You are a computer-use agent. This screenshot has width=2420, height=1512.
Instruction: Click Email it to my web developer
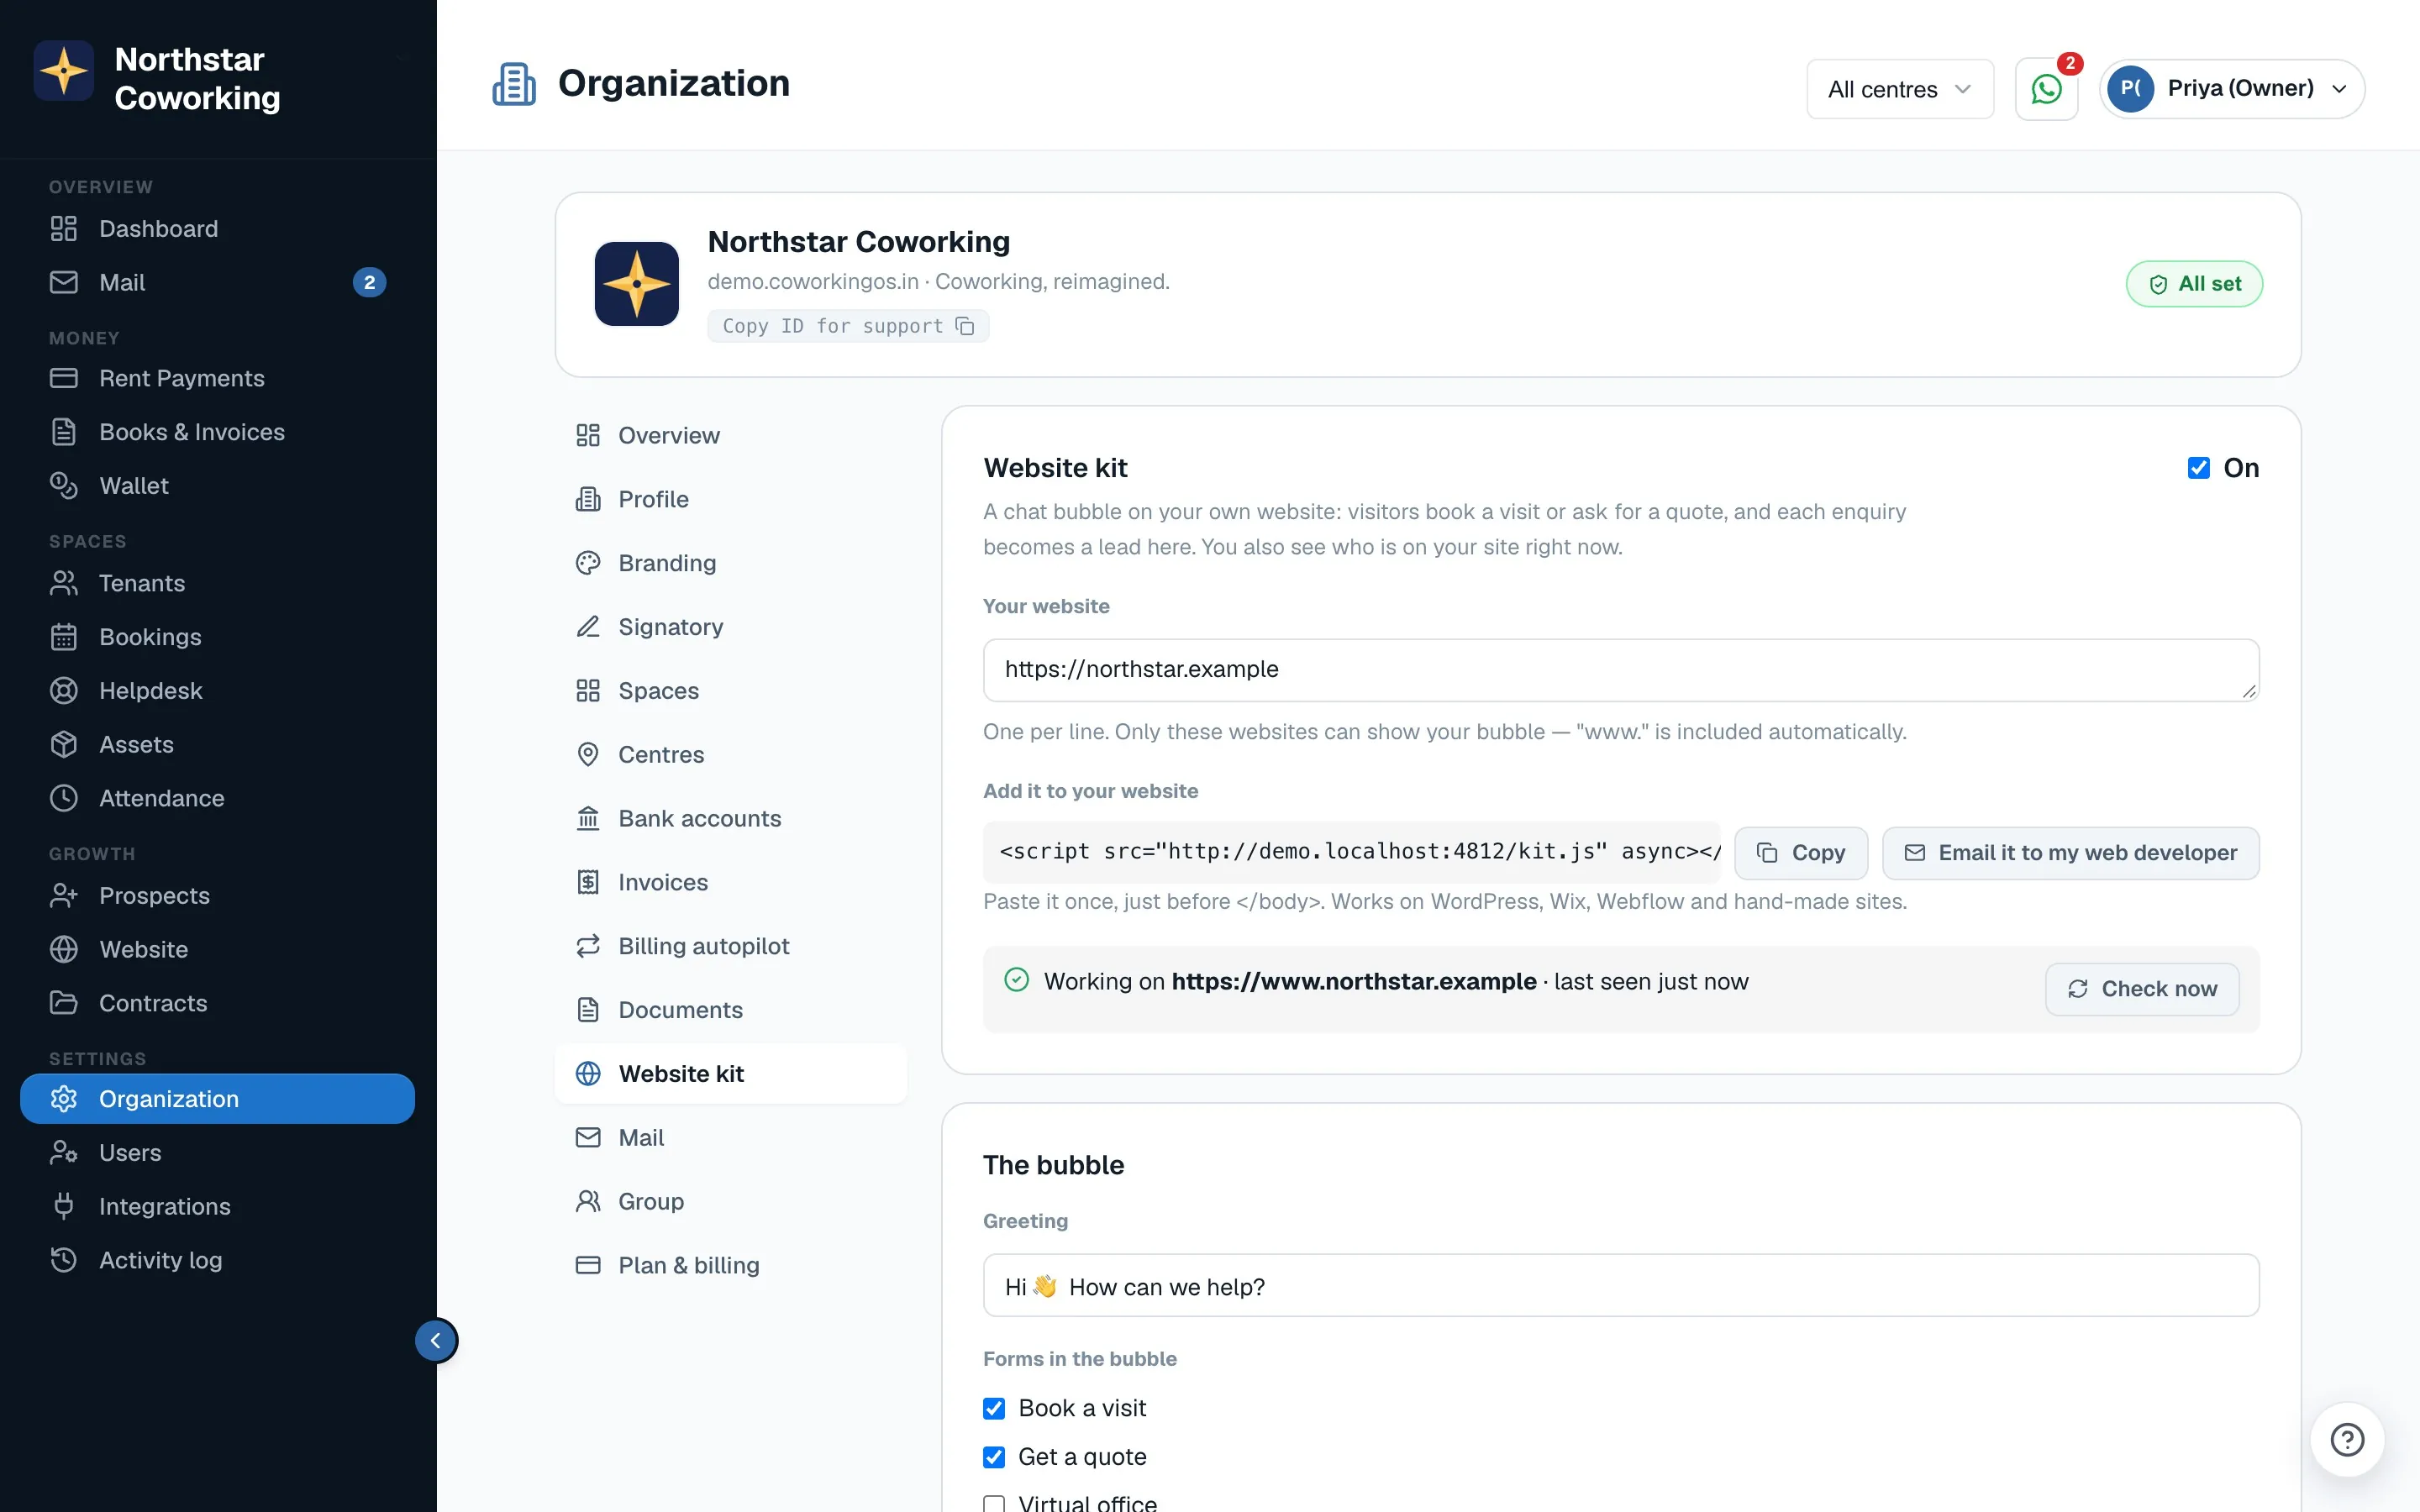2070,853
